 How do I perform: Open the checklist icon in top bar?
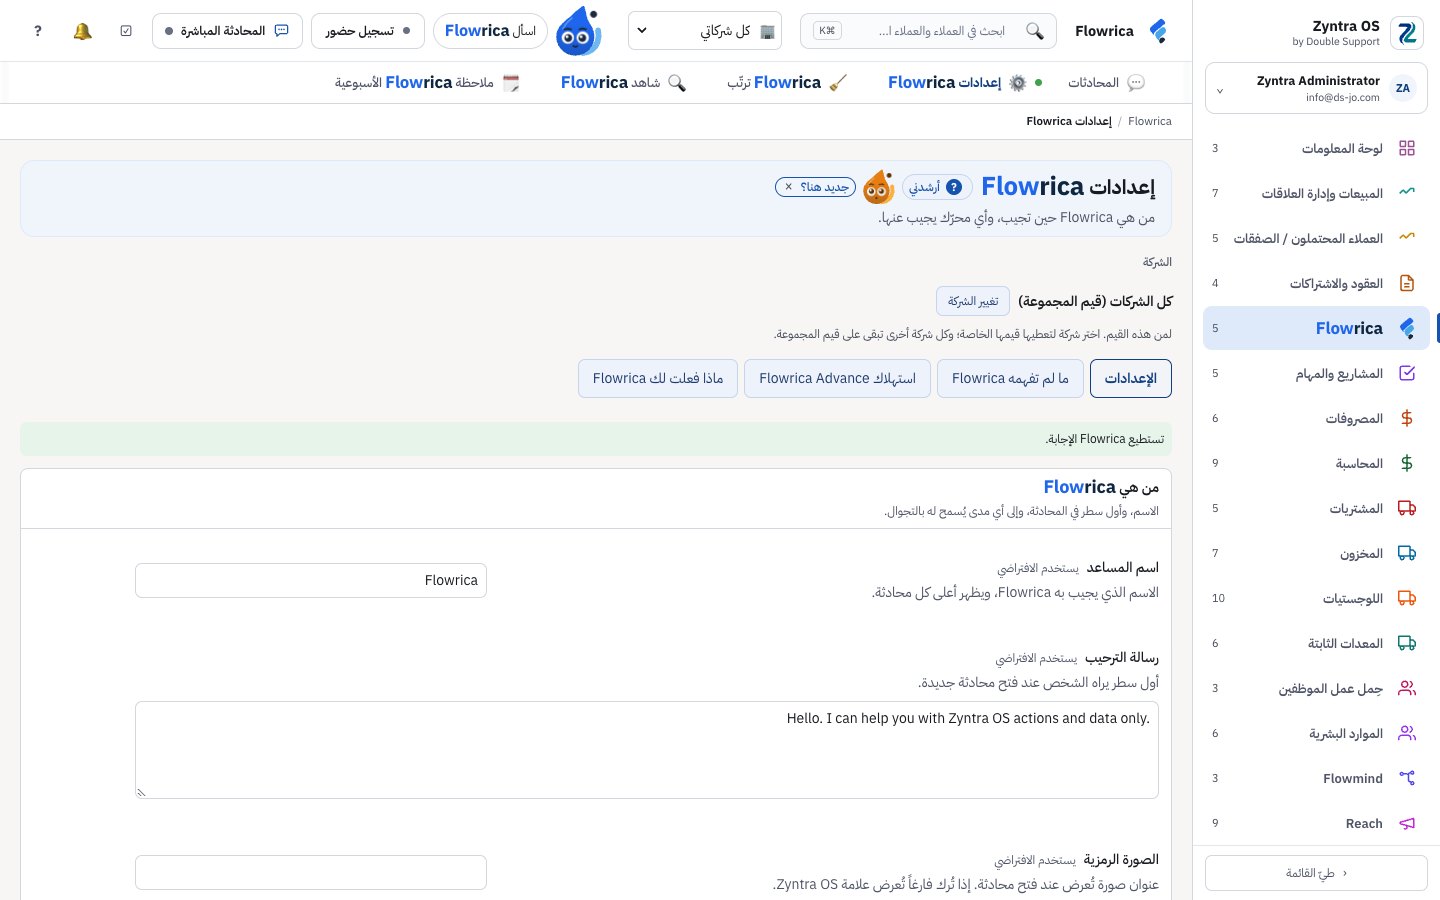click(x=126, y=31)
